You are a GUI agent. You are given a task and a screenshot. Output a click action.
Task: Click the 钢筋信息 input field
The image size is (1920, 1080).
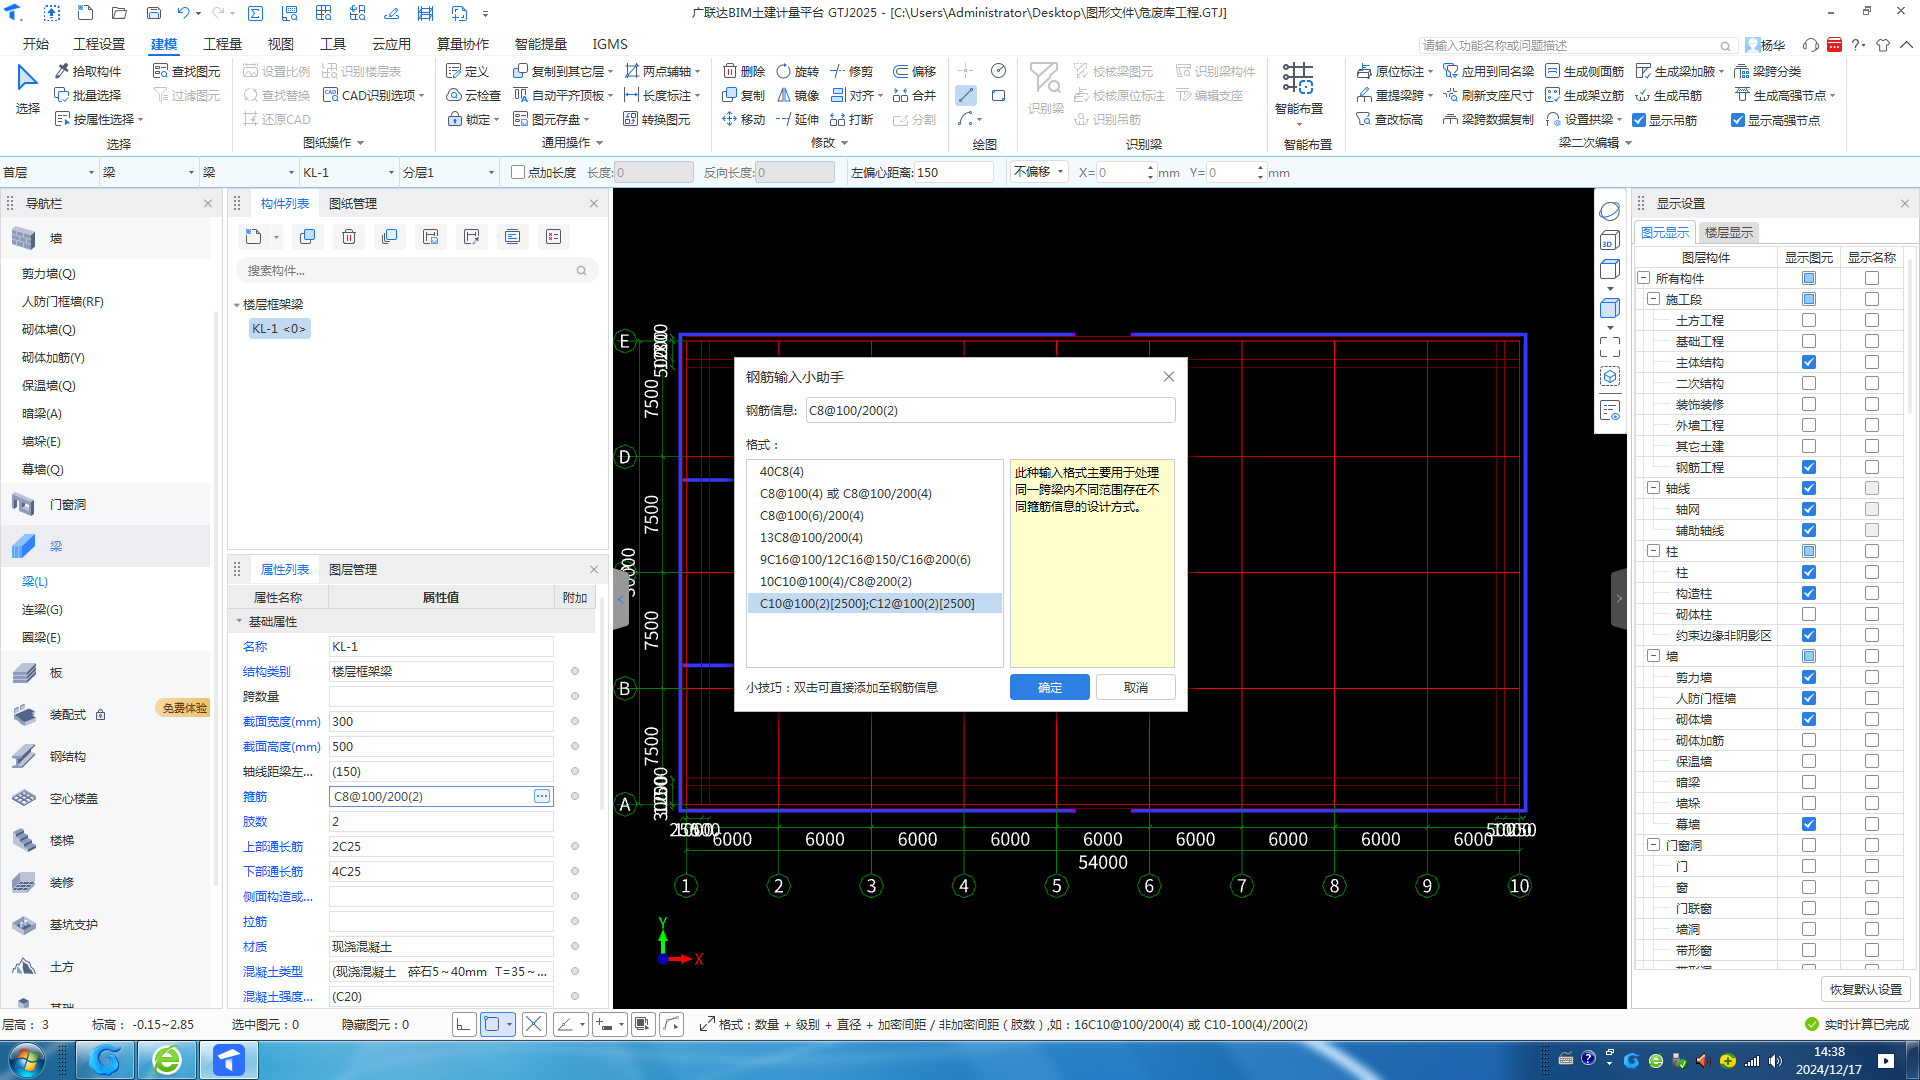coord(990,410)
